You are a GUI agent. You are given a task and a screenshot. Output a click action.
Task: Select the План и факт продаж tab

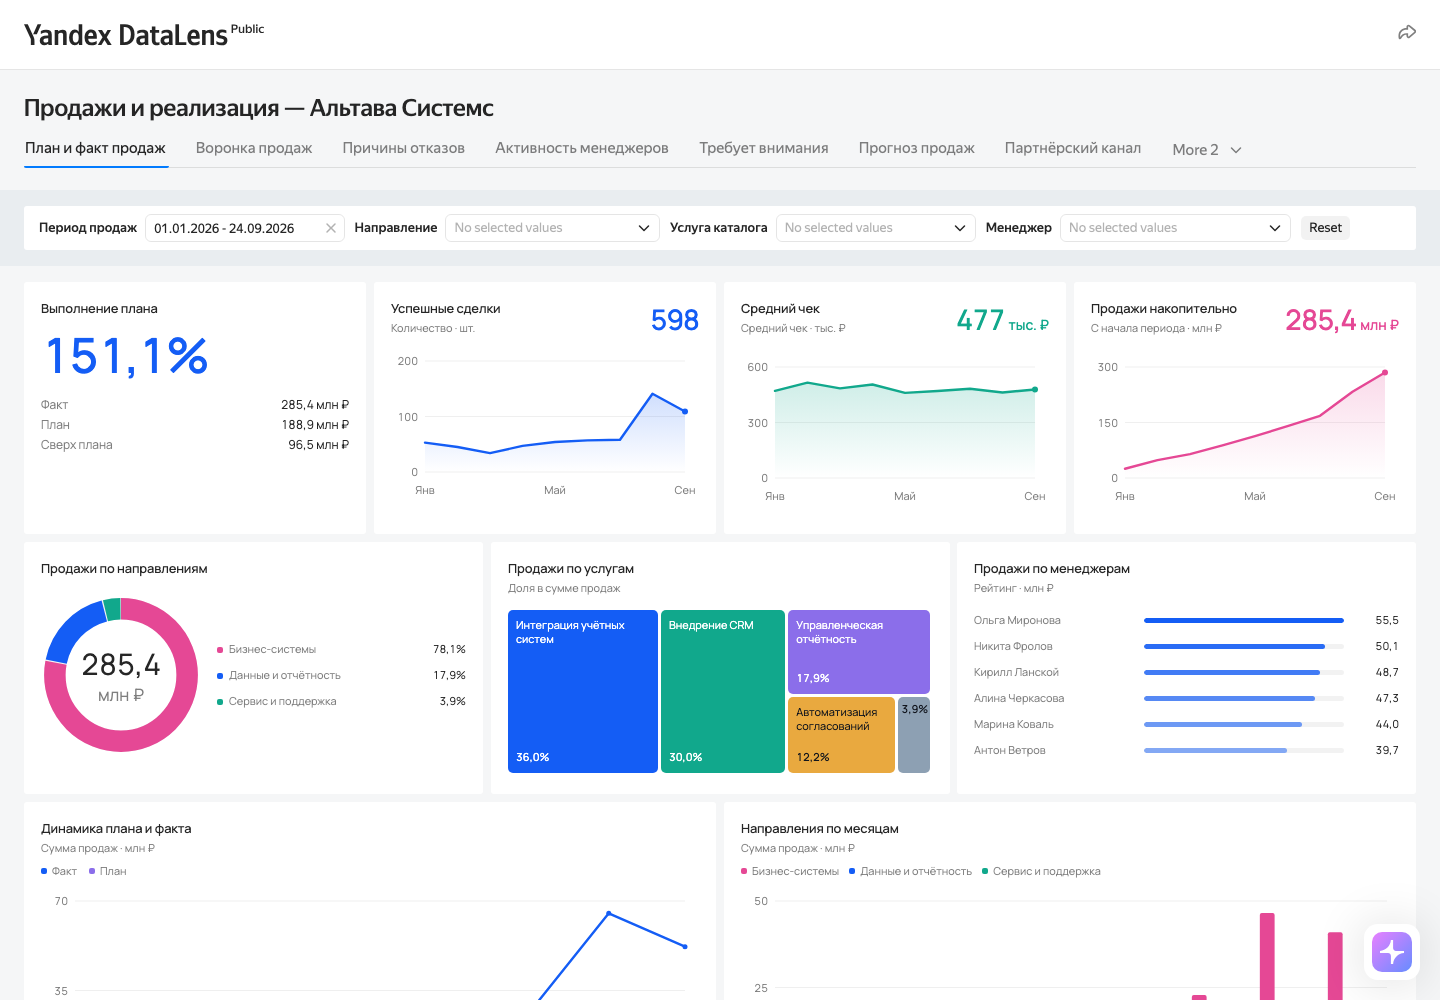coord(96,148)
